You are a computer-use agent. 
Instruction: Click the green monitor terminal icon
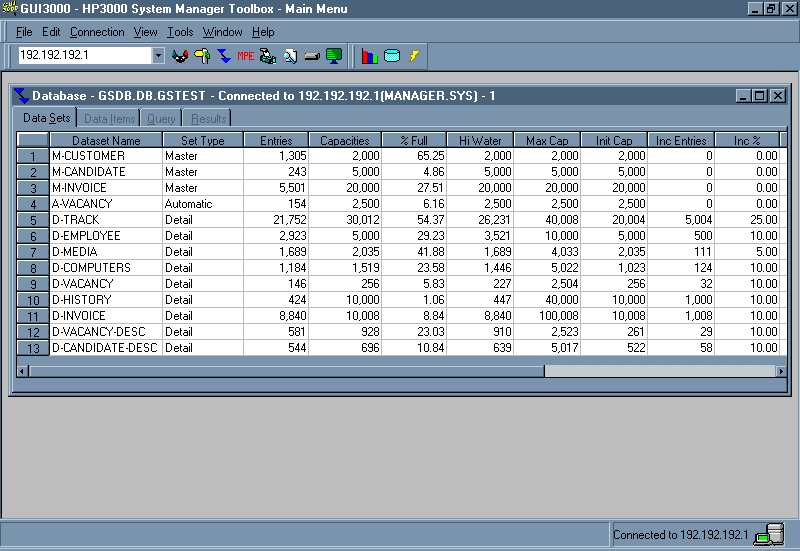[334, 56]
